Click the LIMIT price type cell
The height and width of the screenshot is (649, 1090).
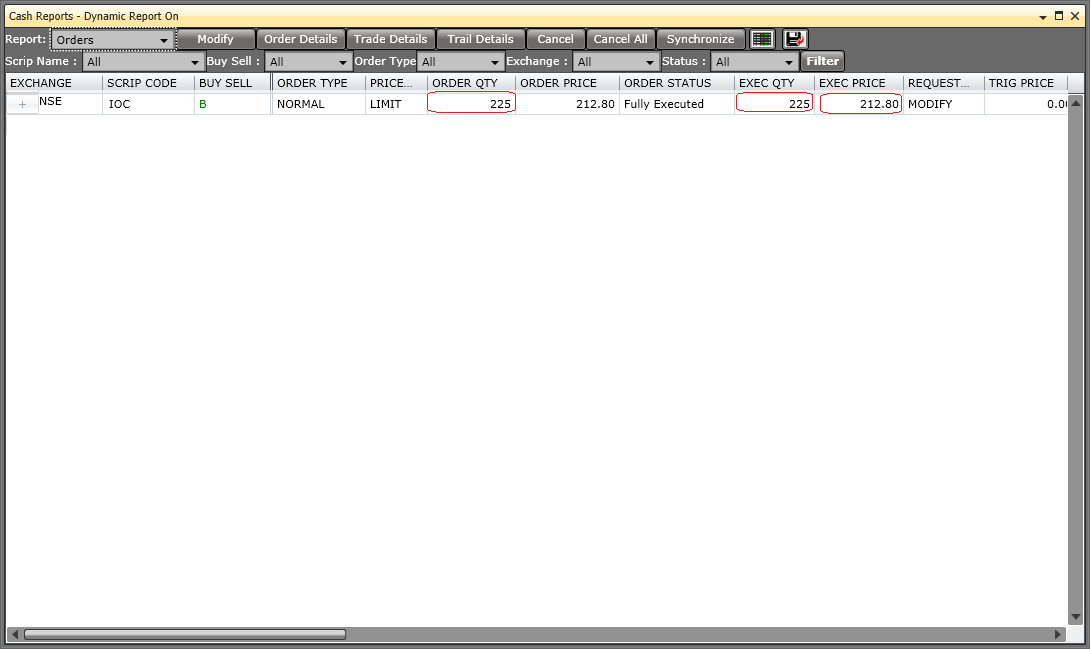(396, 104)
